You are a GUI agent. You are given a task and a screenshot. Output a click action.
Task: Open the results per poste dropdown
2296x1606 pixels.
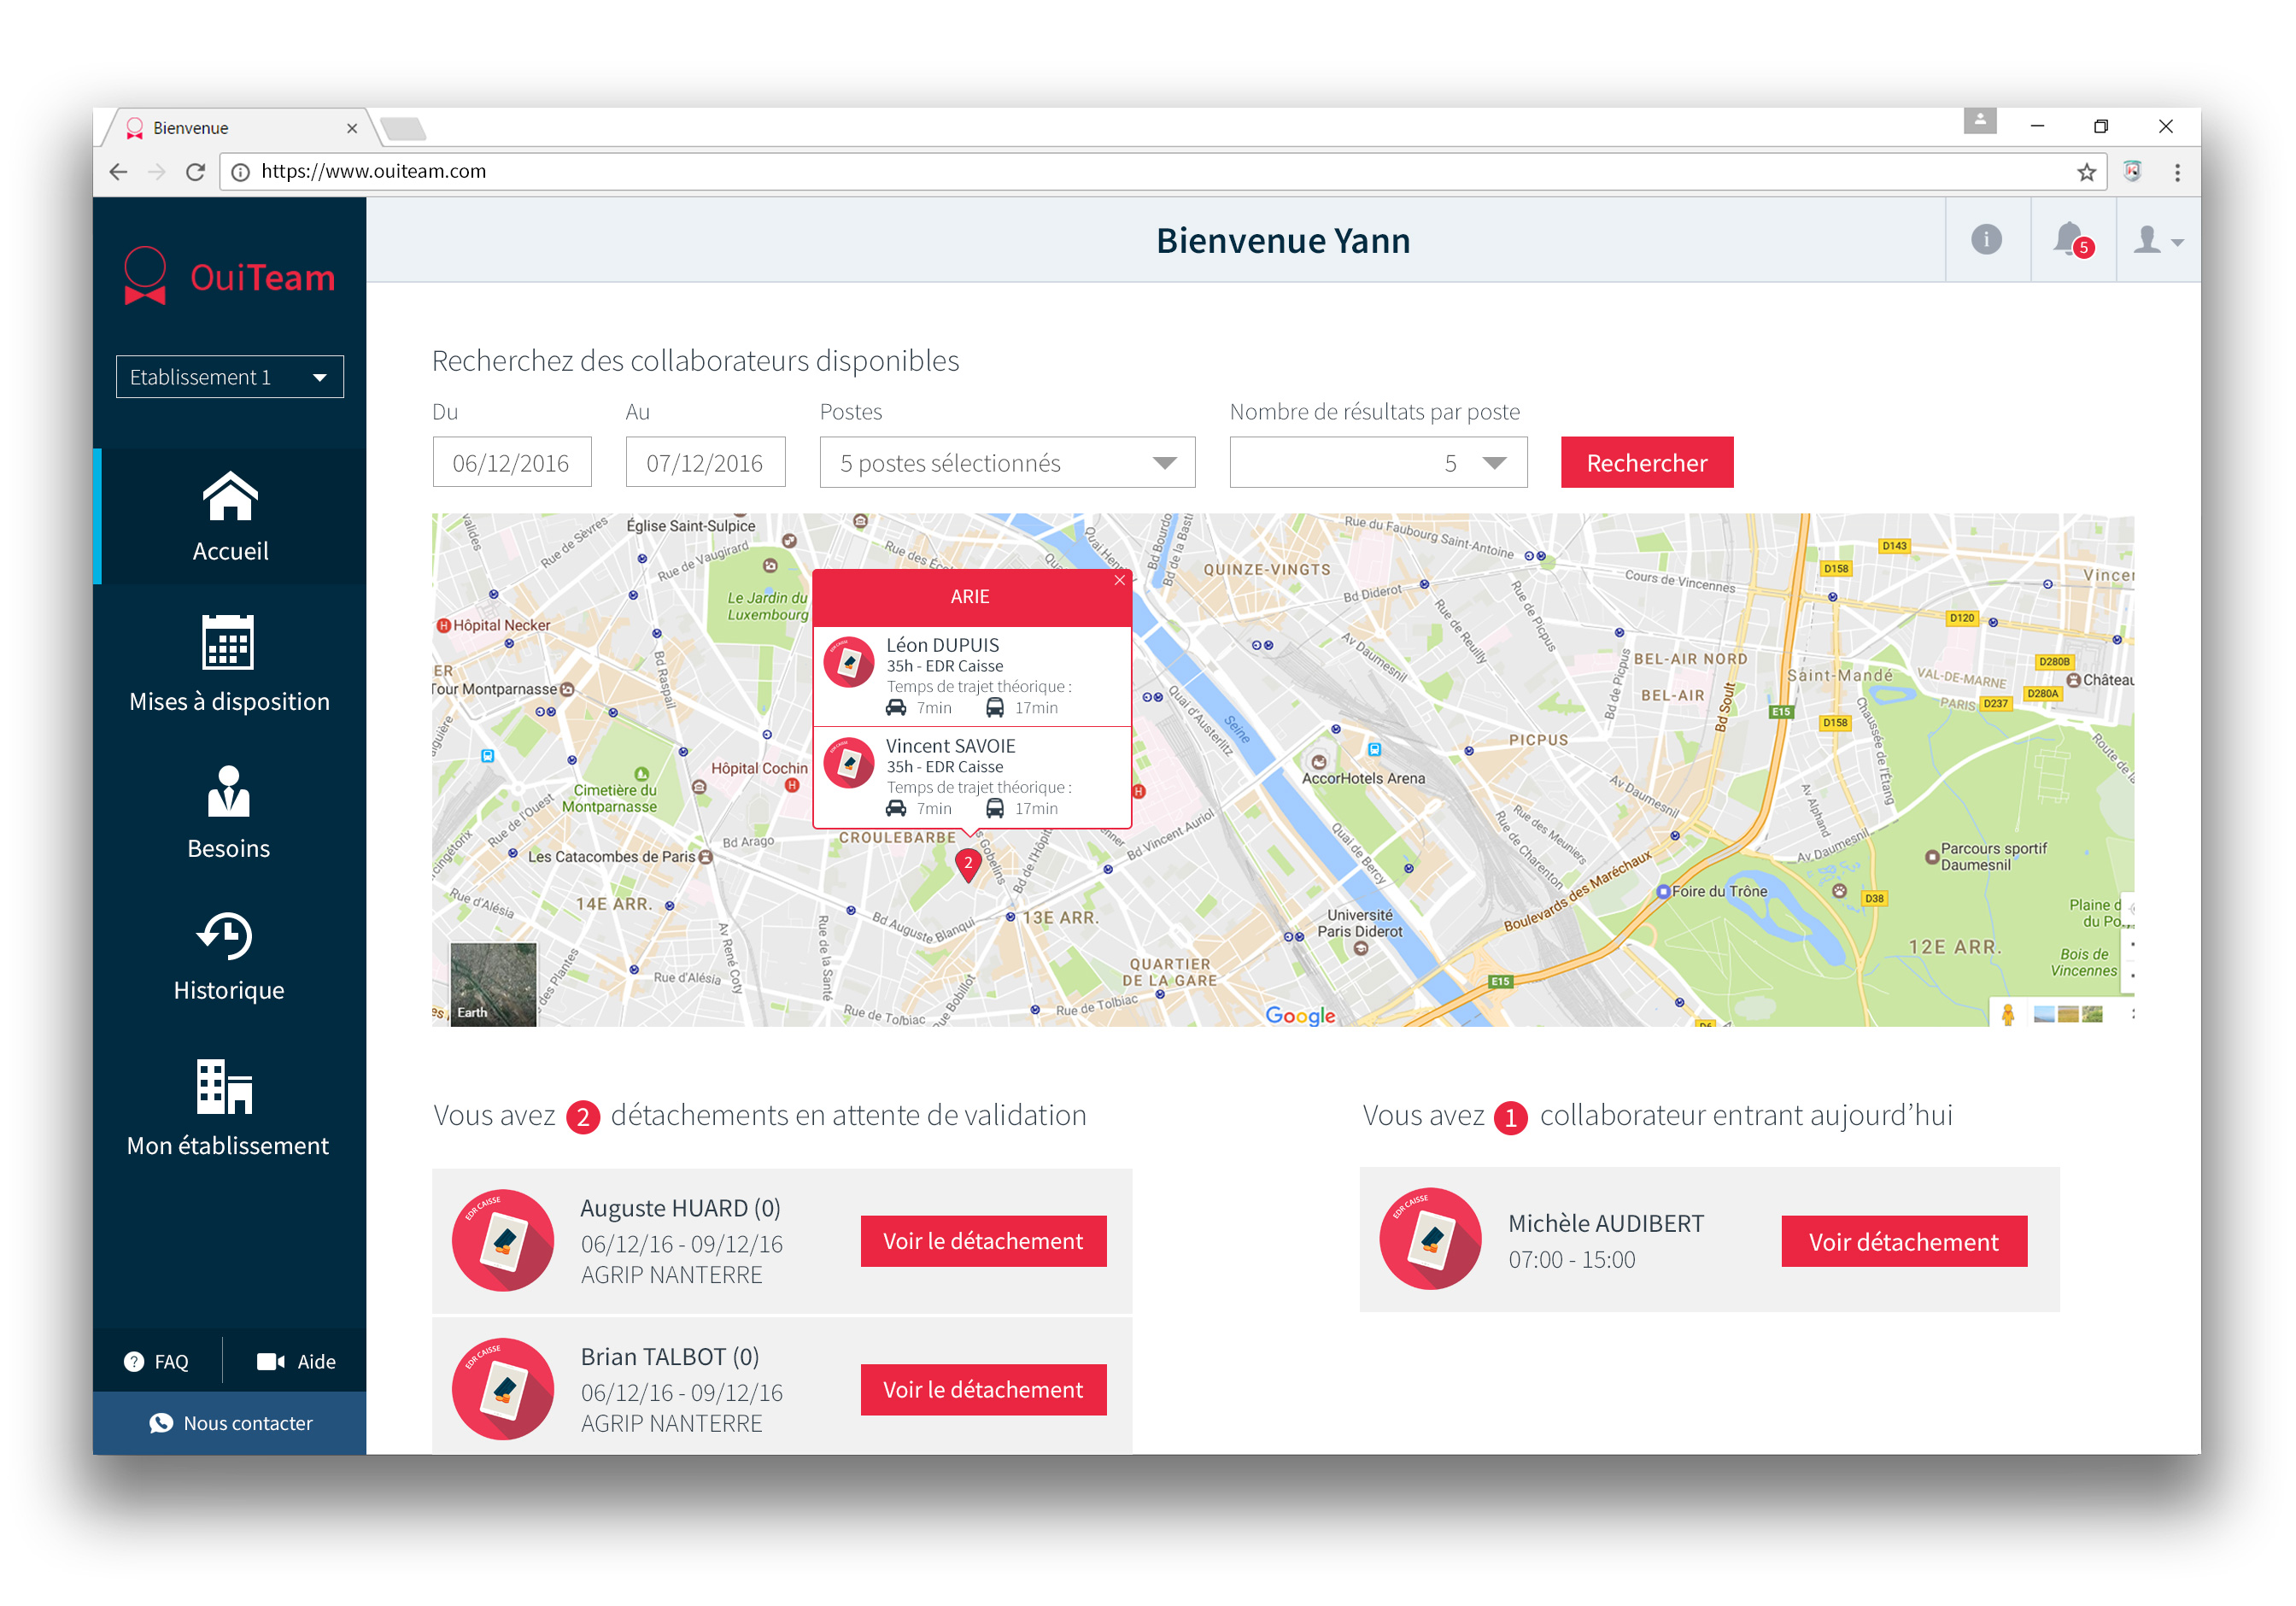[1378, 462]
